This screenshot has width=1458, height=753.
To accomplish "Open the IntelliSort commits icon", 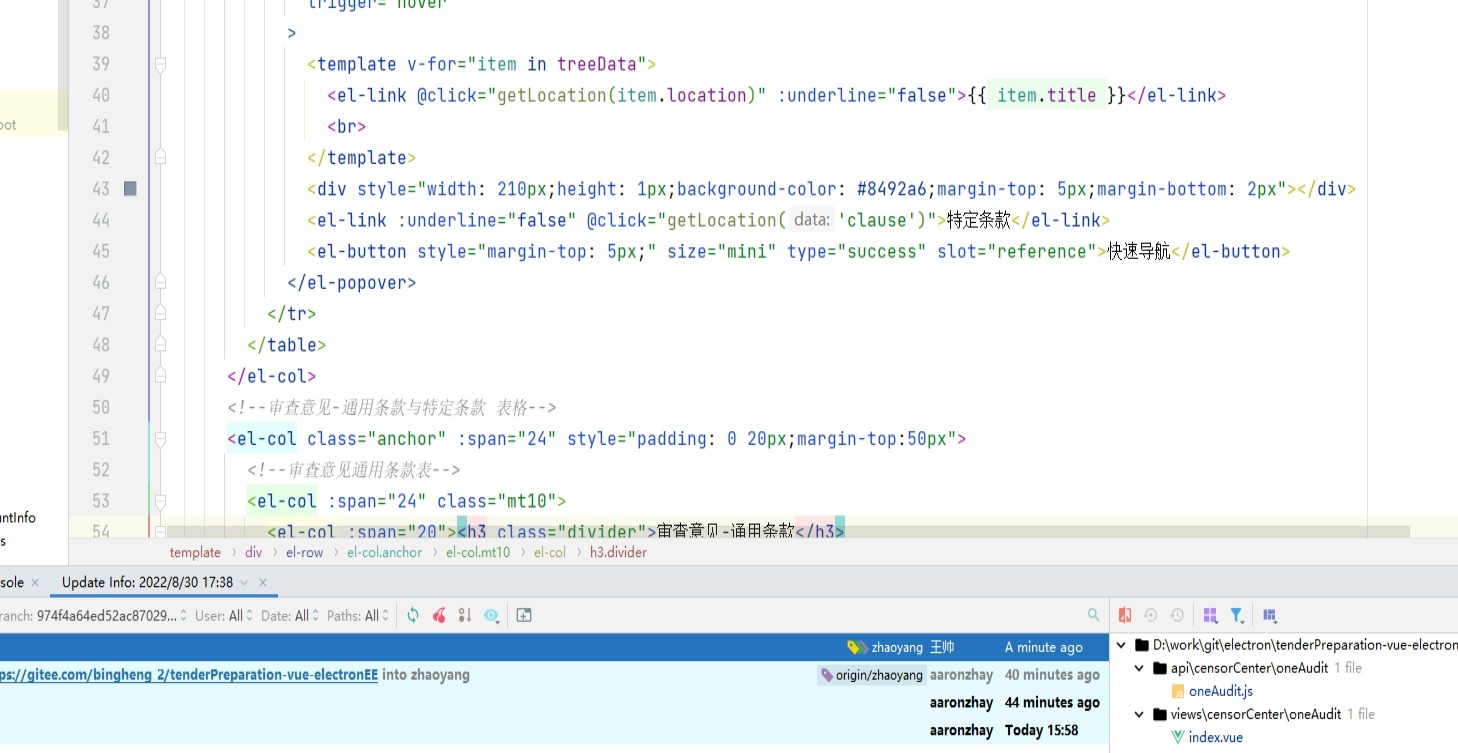I will (x=465, y=616).
